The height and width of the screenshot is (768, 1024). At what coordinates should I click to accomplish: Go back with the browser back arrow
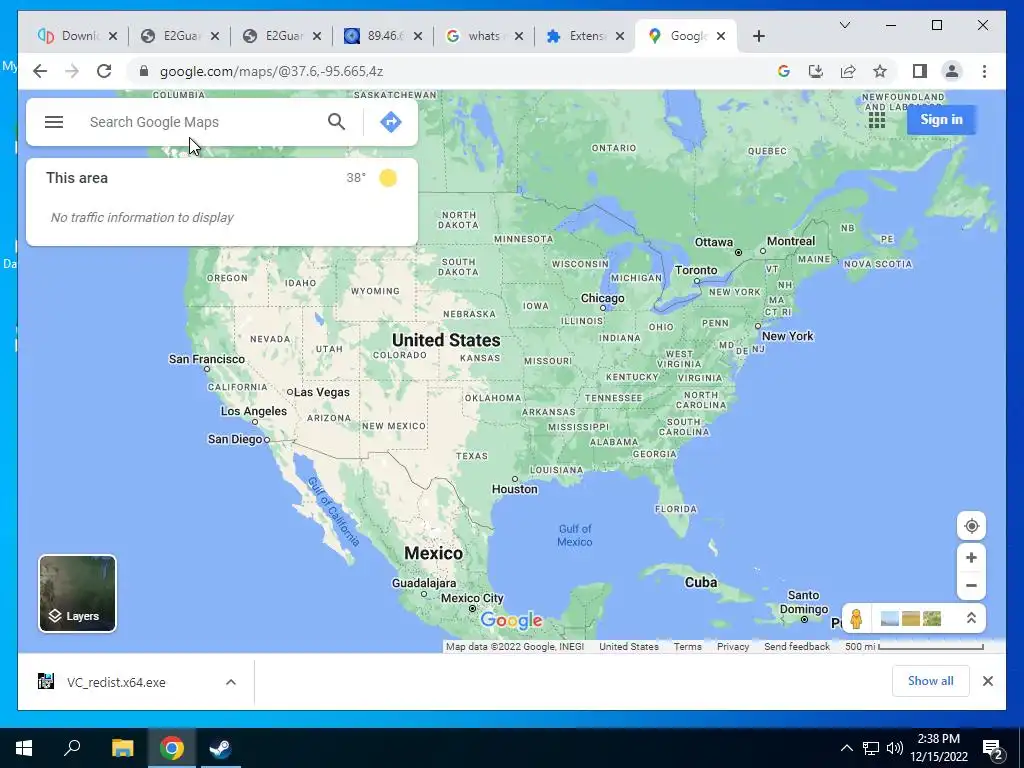pos(40,71)
